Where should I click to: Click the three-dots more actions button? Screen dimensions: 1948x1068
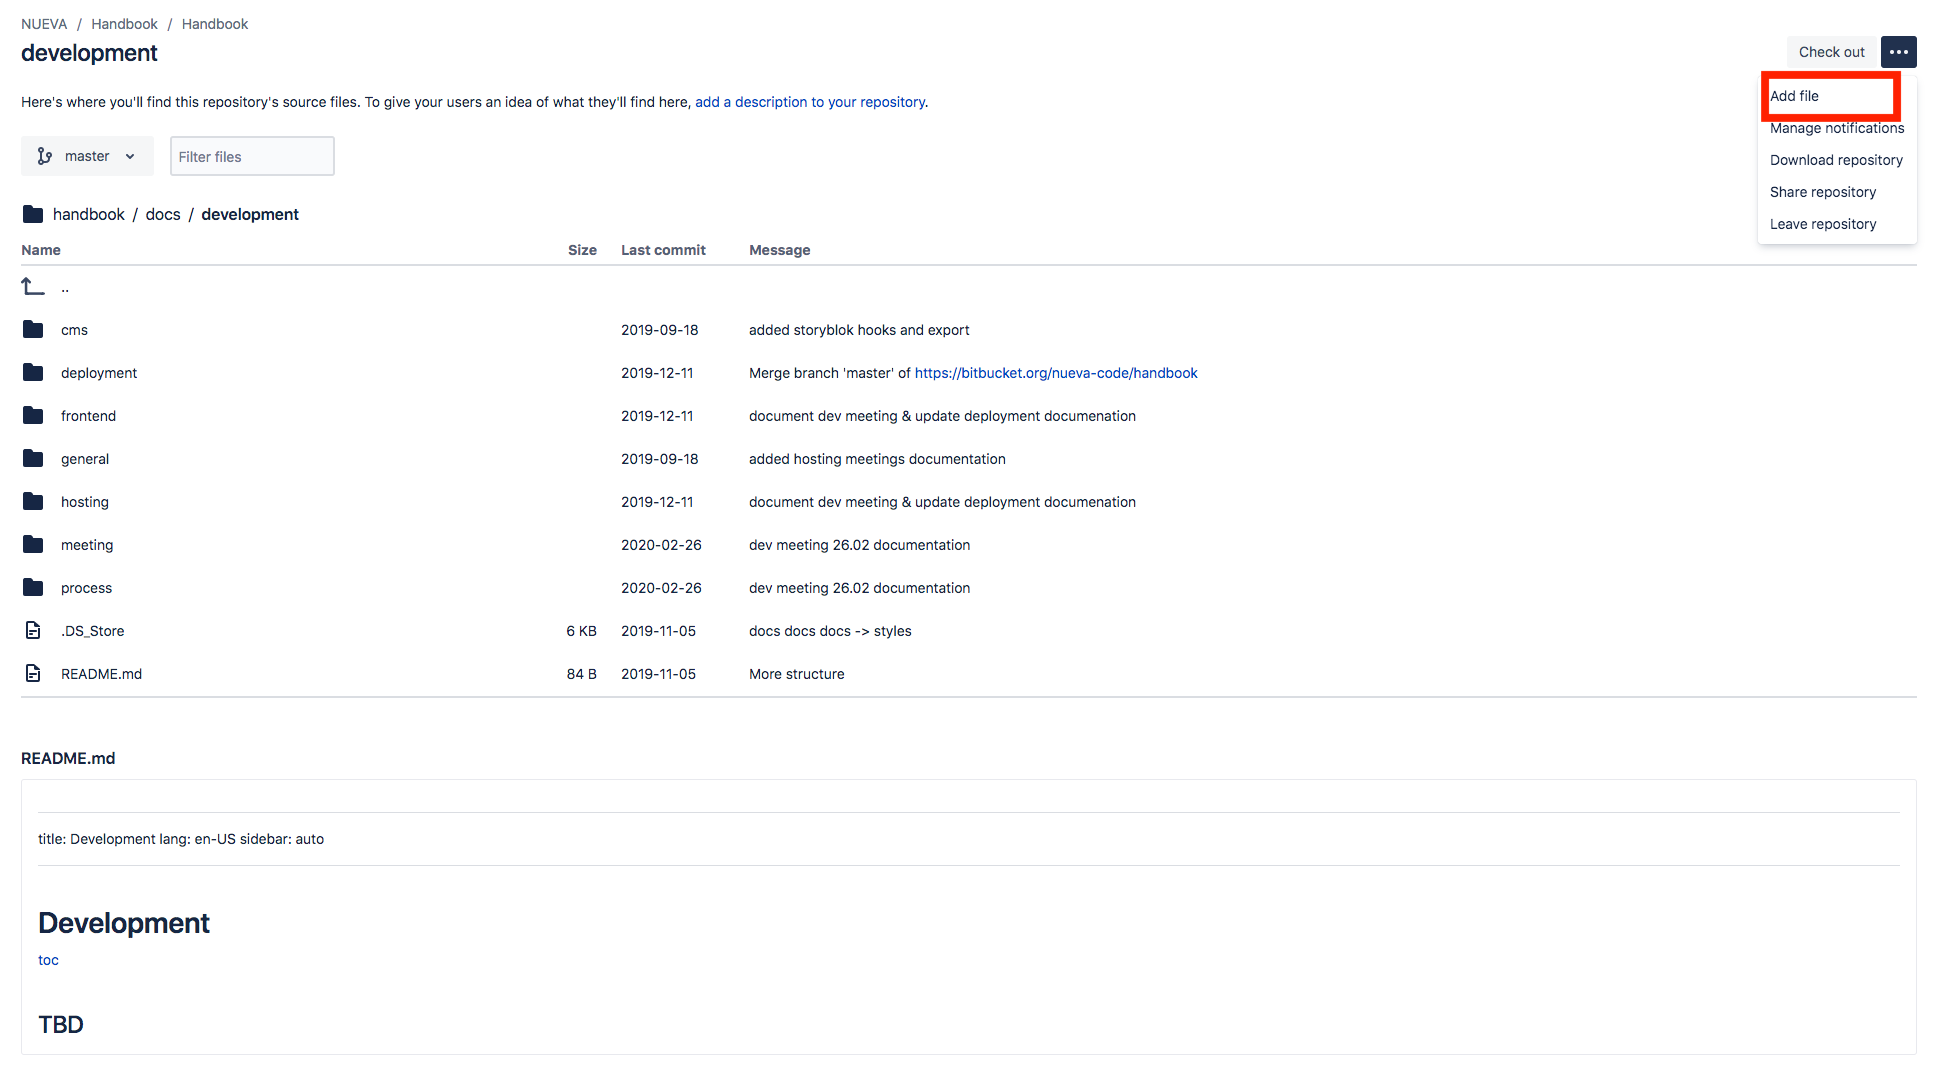[1898, 52]
